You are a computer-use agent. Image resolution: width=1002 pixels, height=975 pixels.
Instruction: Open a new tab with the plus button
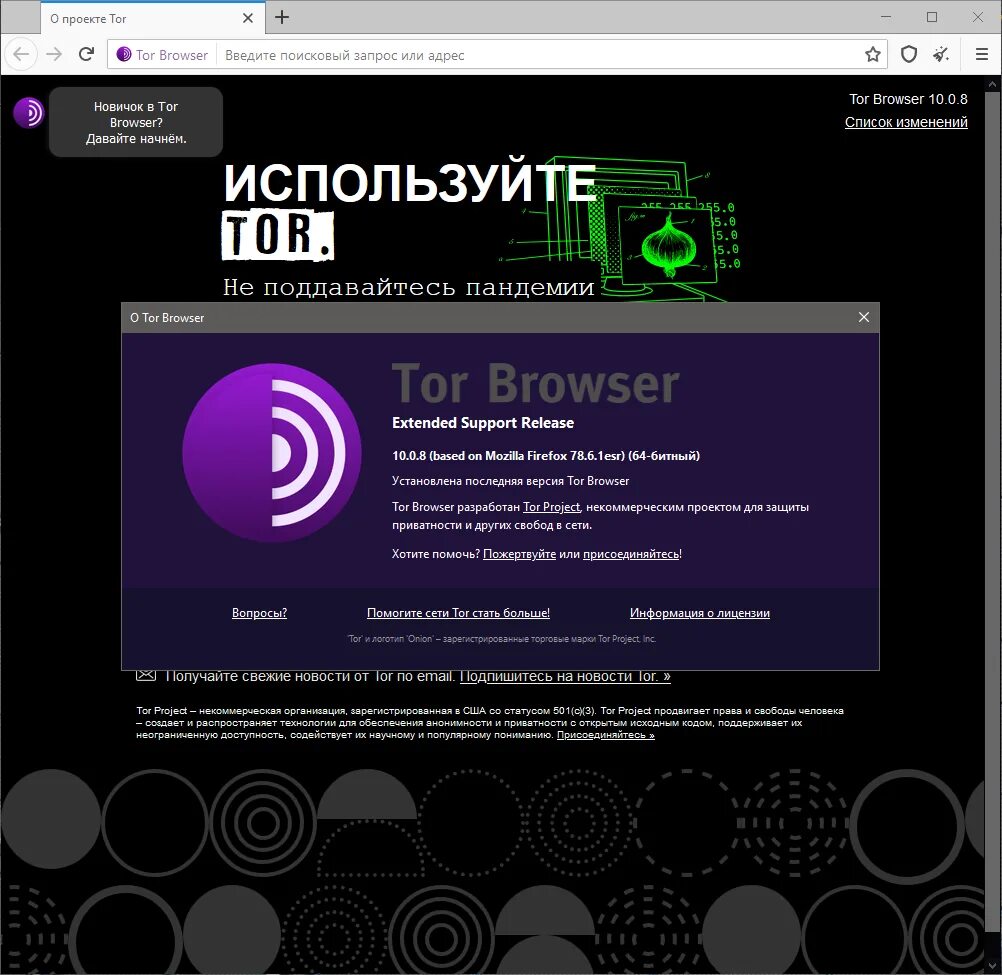pyautogui.click(x=282, y=17)
